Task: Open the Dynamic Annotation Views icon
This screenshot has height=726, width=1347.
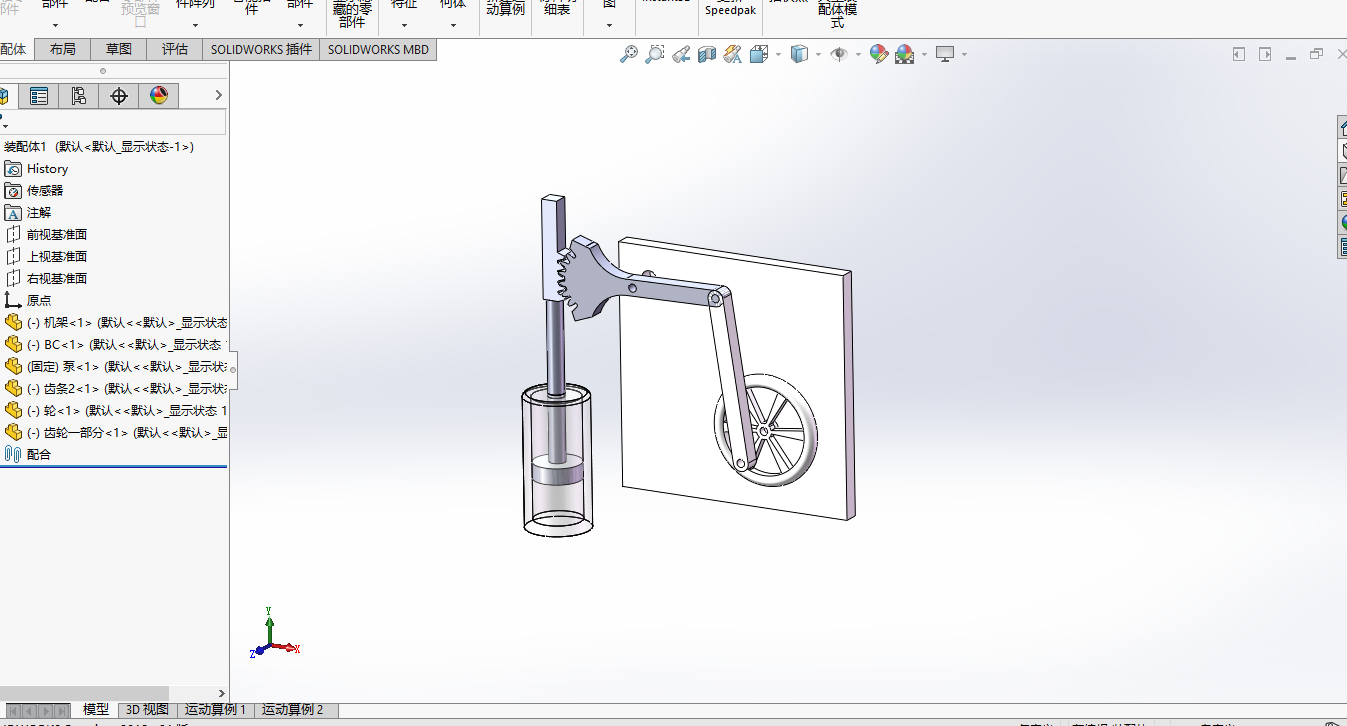Action: pos(733,54)
